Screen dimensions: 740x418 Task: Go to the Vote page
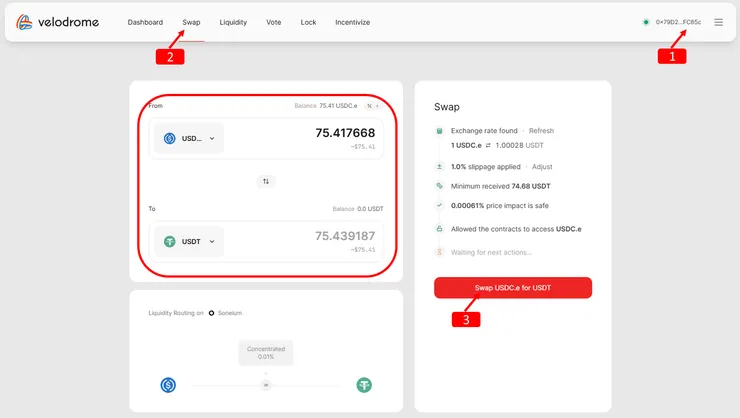point(274,22)
